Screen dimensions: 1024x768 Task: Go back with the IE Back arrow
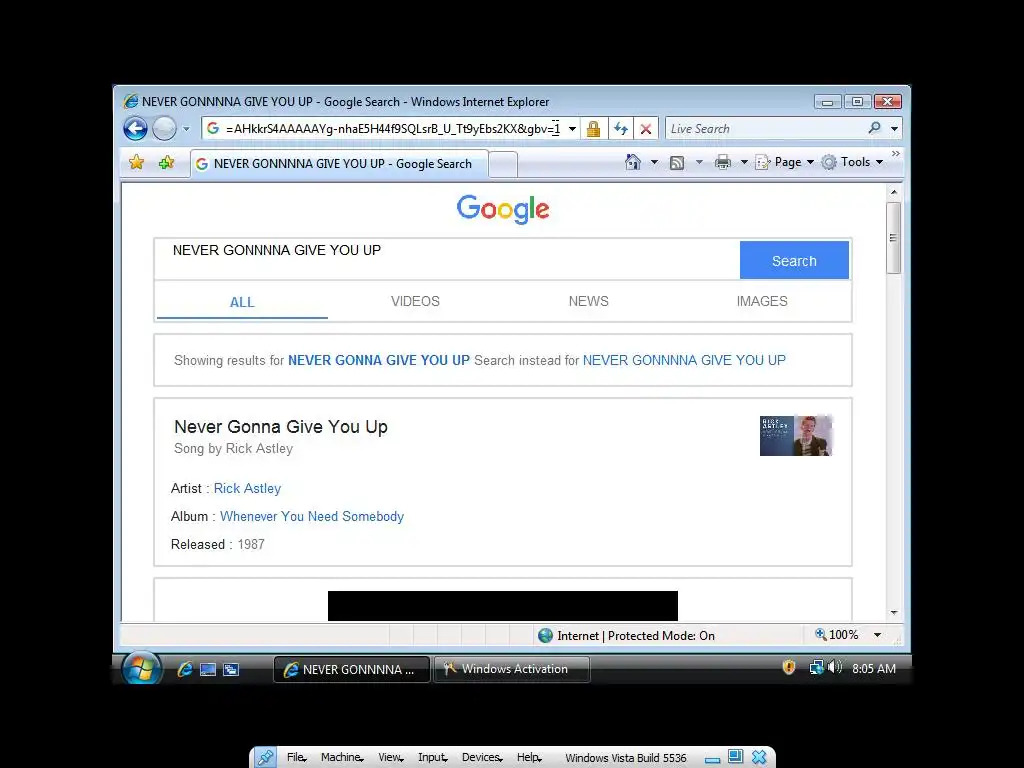coord(135,129)
